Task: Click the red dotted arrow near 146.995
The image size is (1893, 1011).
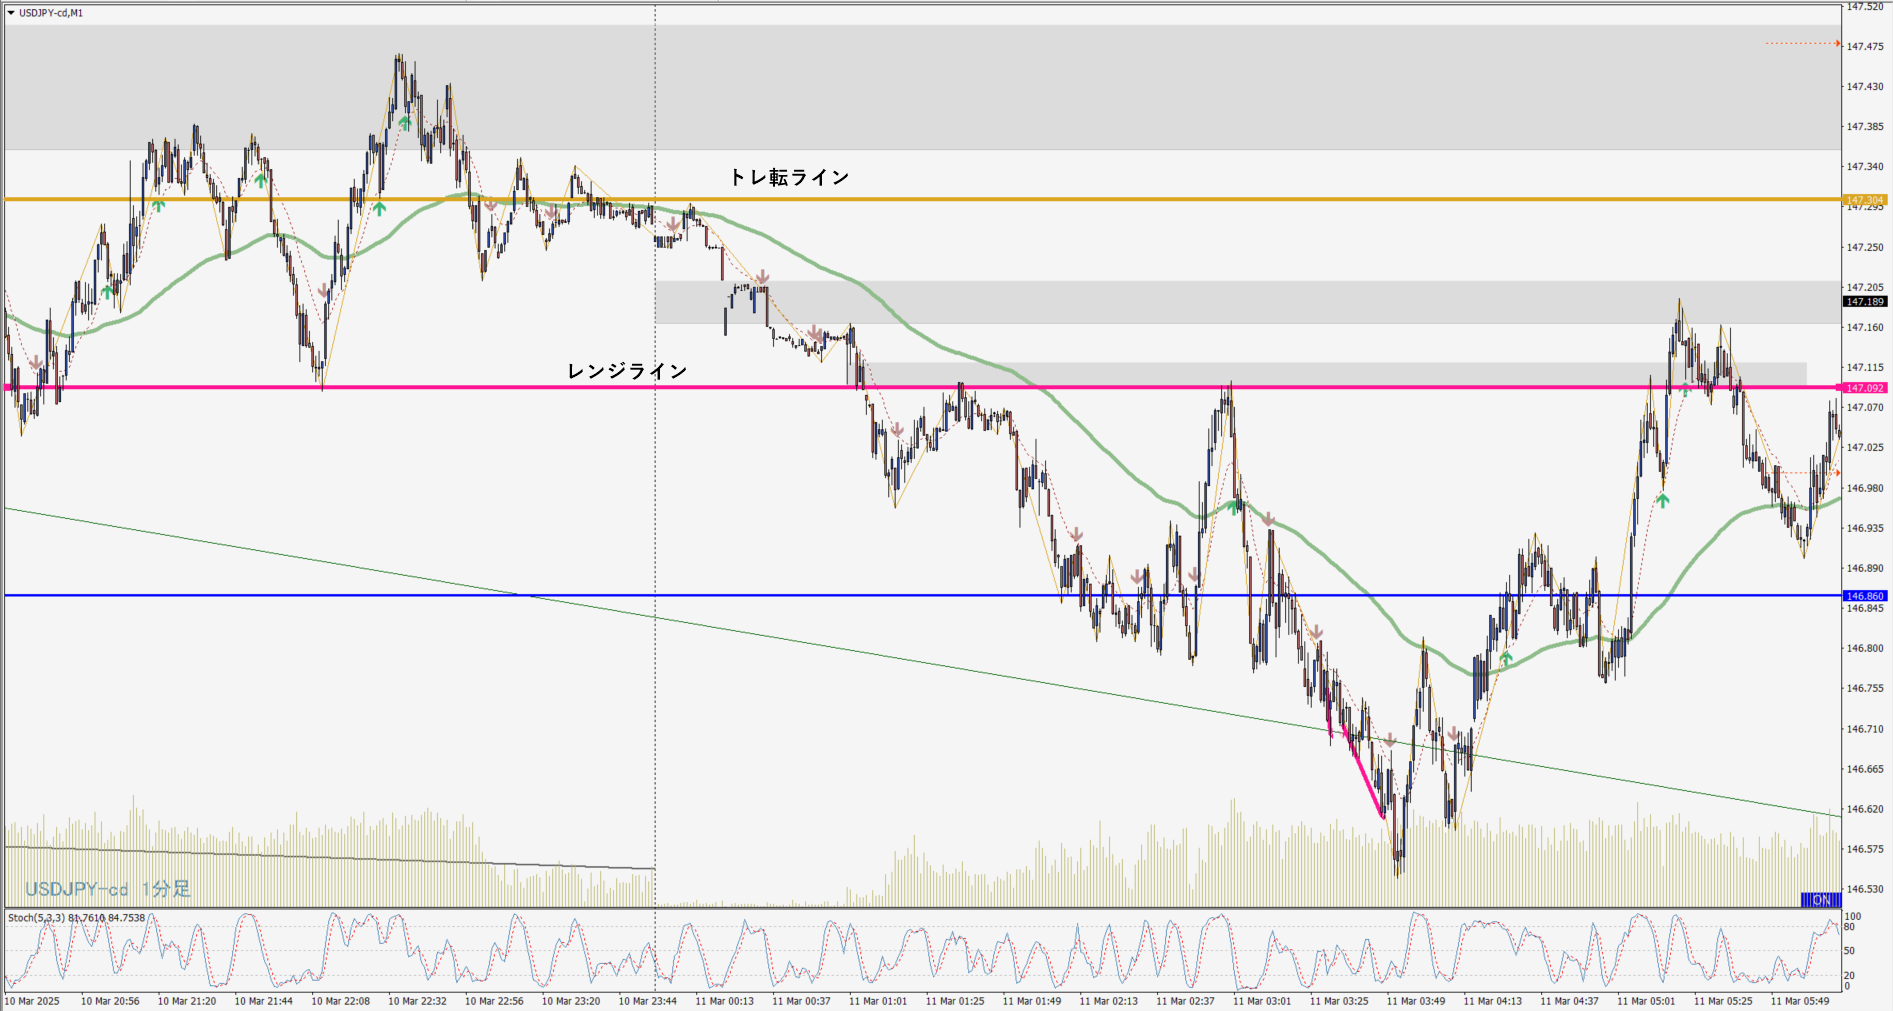Action: 1836,473
